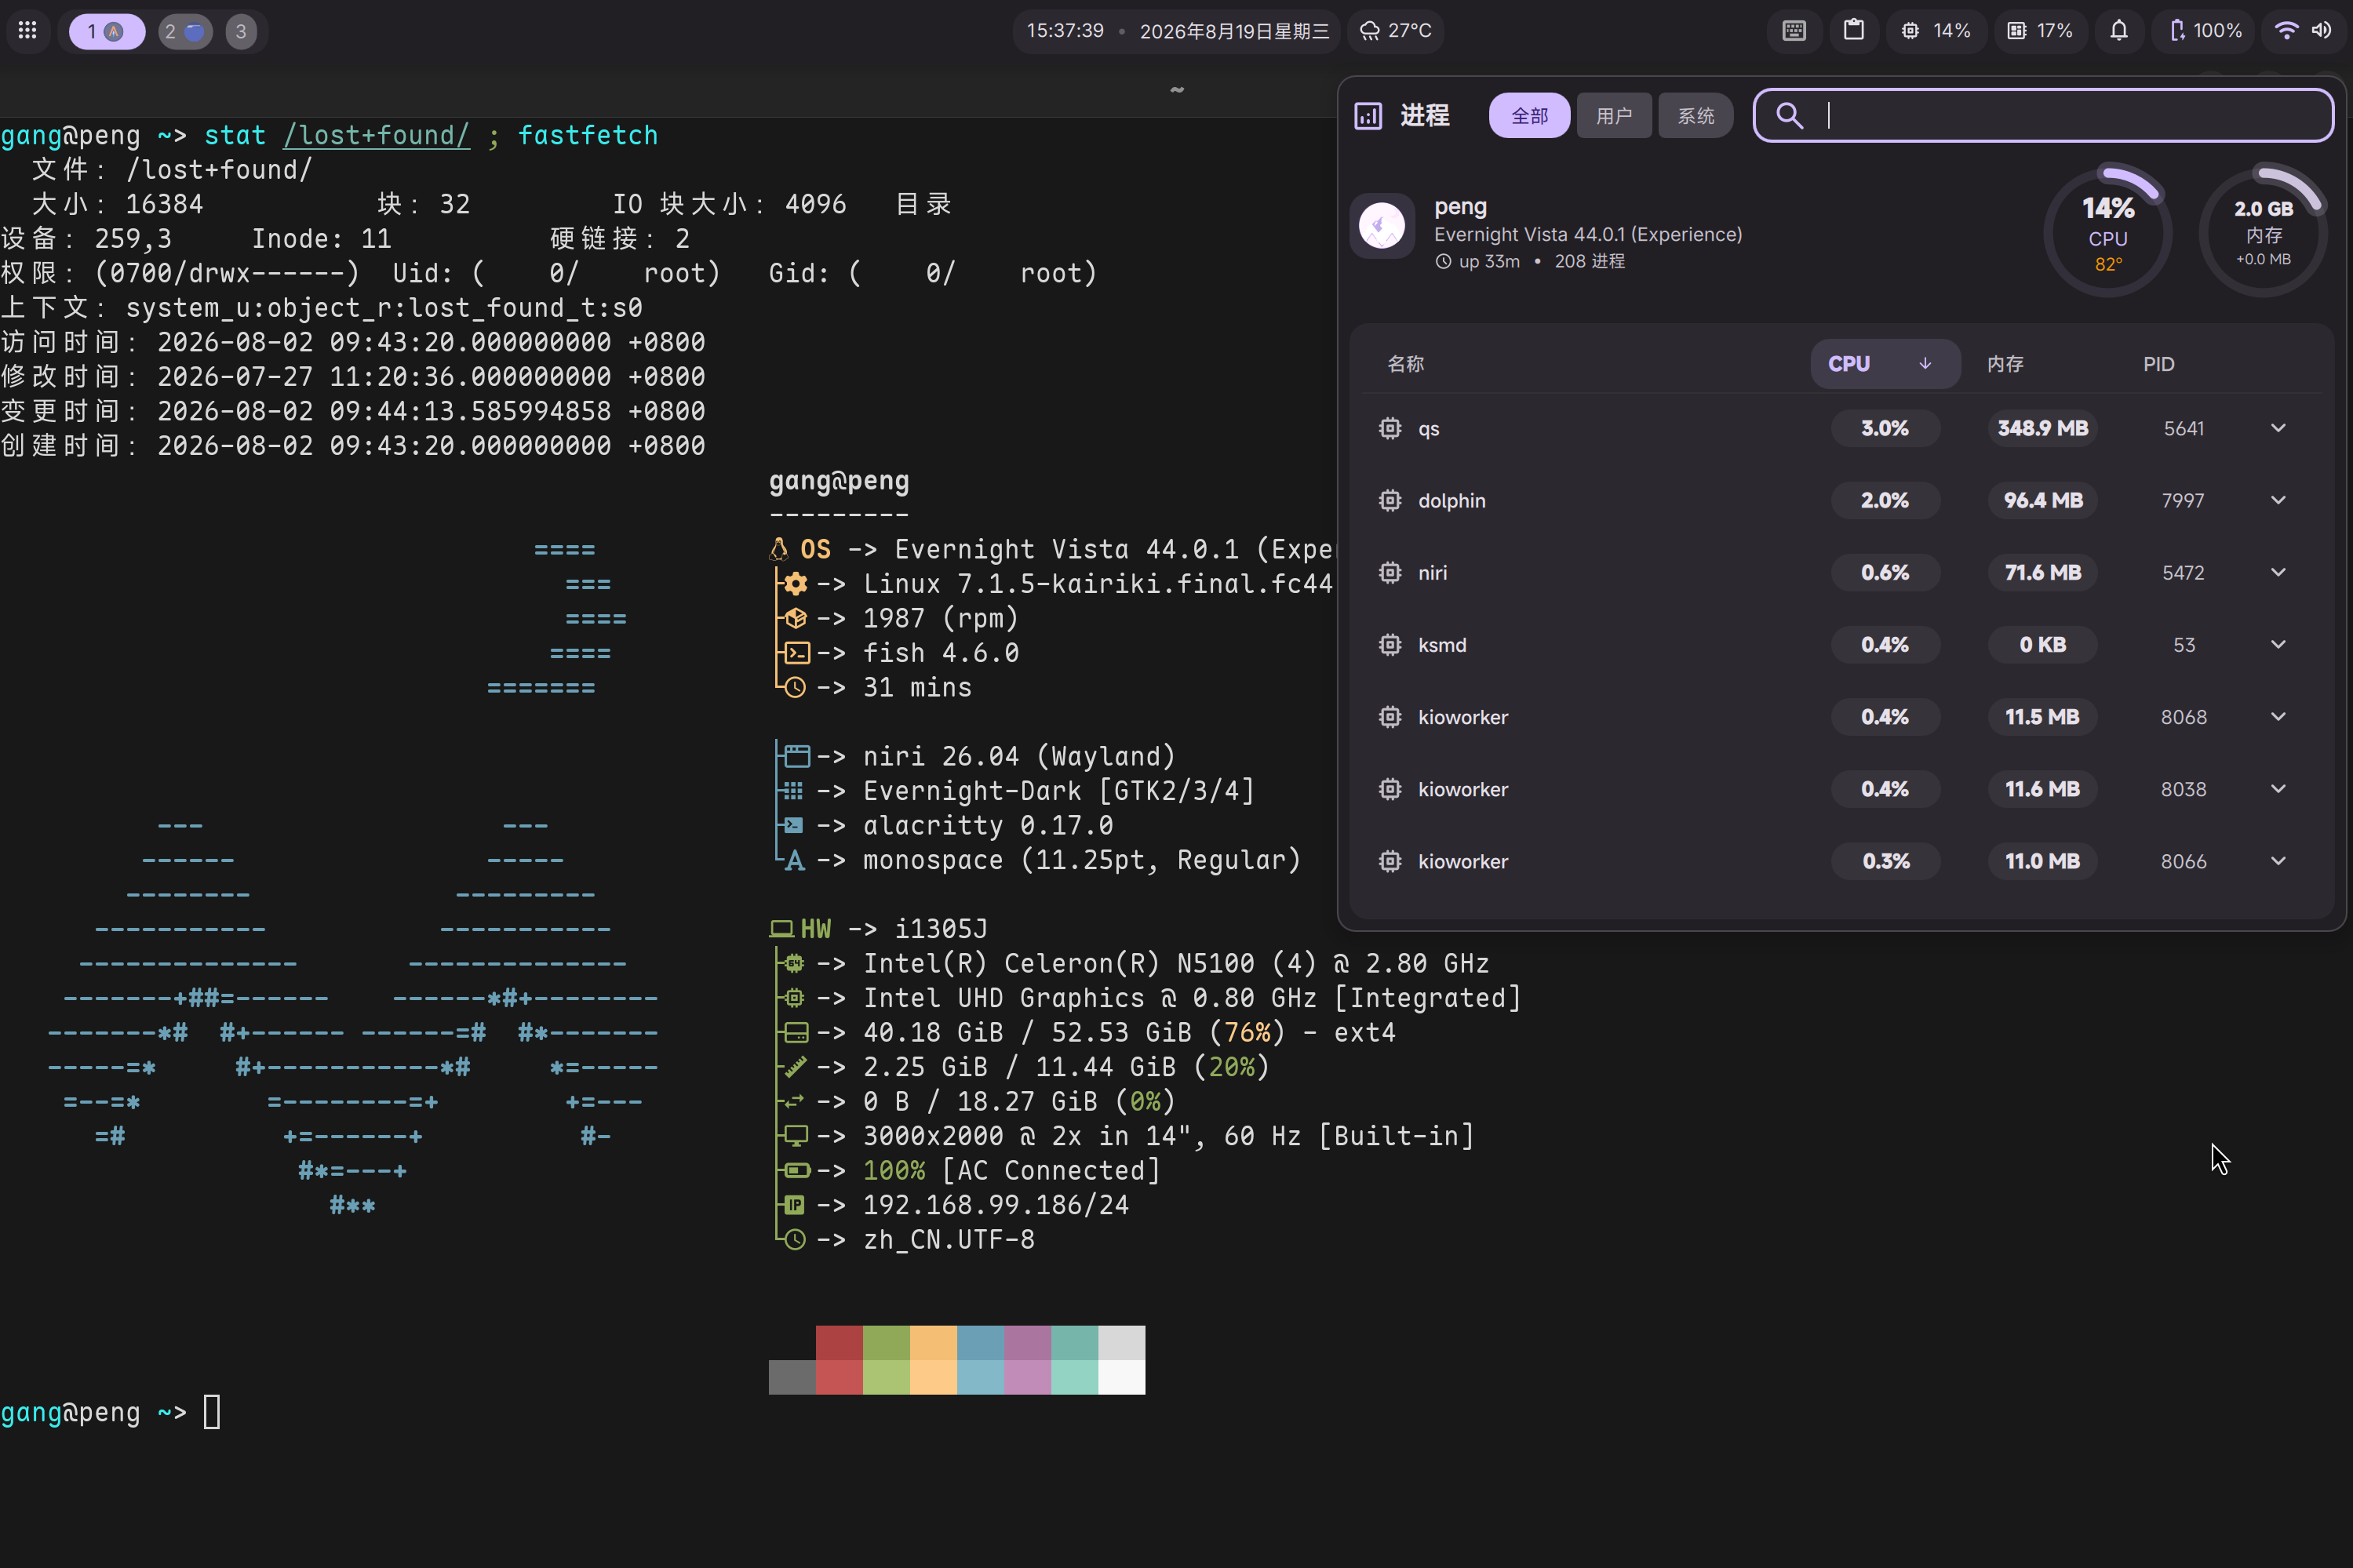The width and height of the screenshot is (2353, 1568).
Task: Select the 系统 filter tab
Action: (x=1696, y=116)
